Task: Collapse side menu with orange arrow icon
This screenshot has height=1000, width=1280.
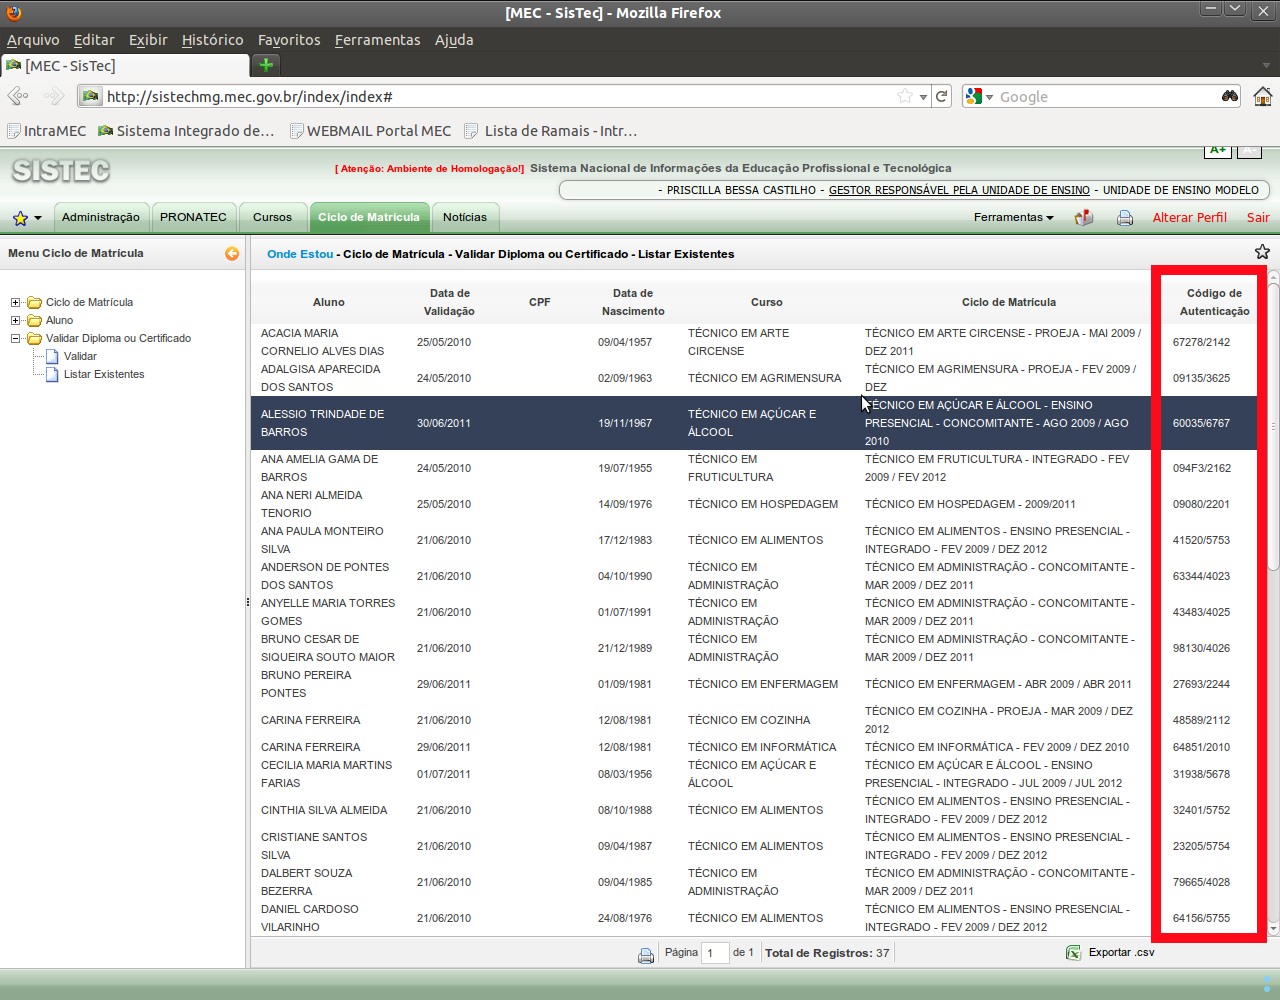Action: point(232,254)
